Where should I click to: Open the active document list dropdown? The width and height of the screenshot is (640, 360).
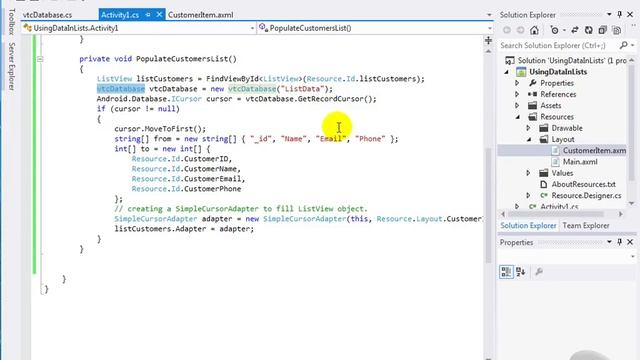tap(489, 15)
